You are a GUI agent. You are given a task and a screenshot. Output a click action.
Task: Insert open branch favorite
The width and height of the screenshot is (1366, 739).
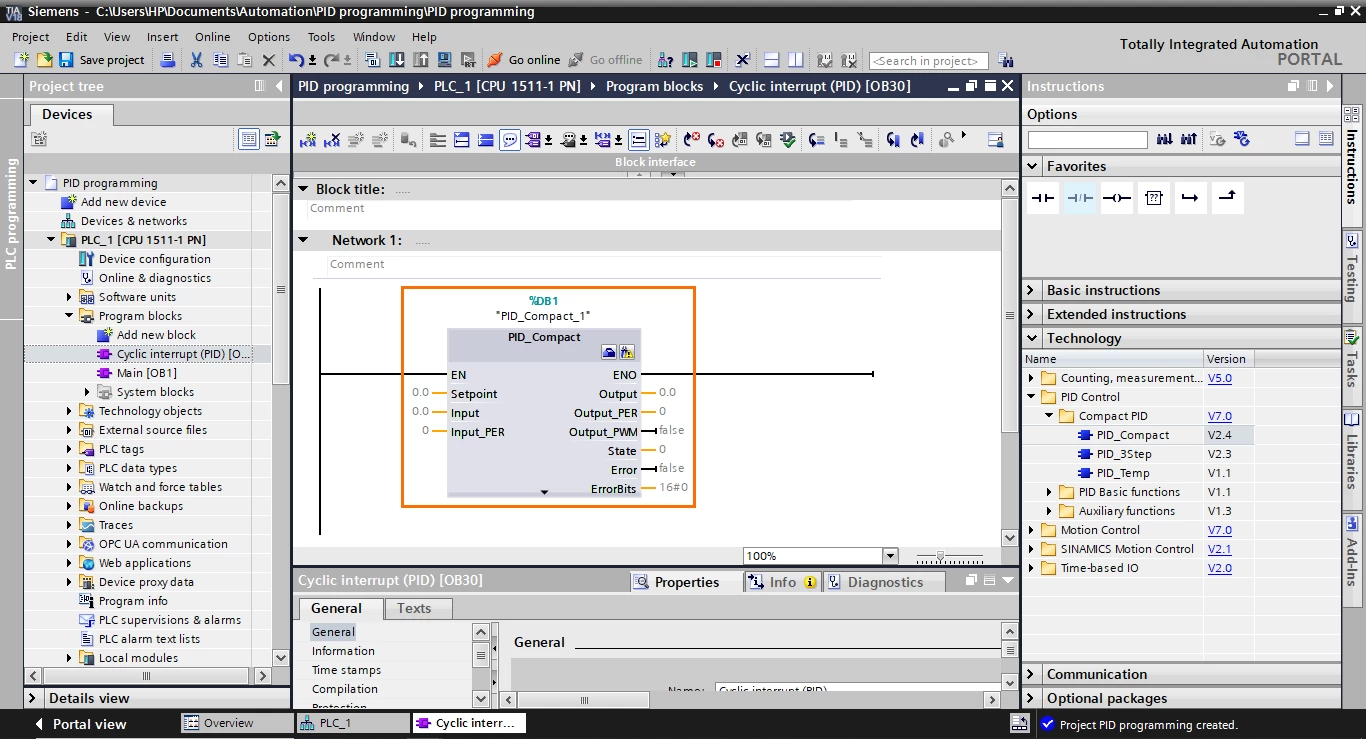pos(1190,198)
